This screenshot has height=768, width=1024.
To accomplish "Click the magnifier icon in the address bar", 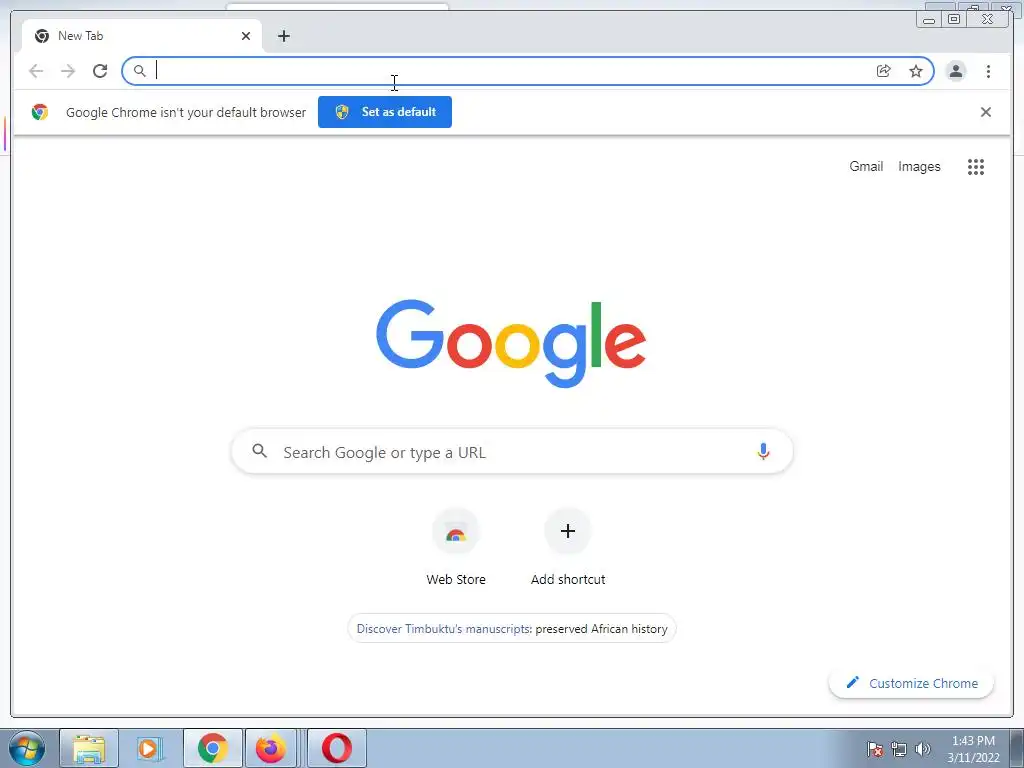I will (x=139, y=71).
